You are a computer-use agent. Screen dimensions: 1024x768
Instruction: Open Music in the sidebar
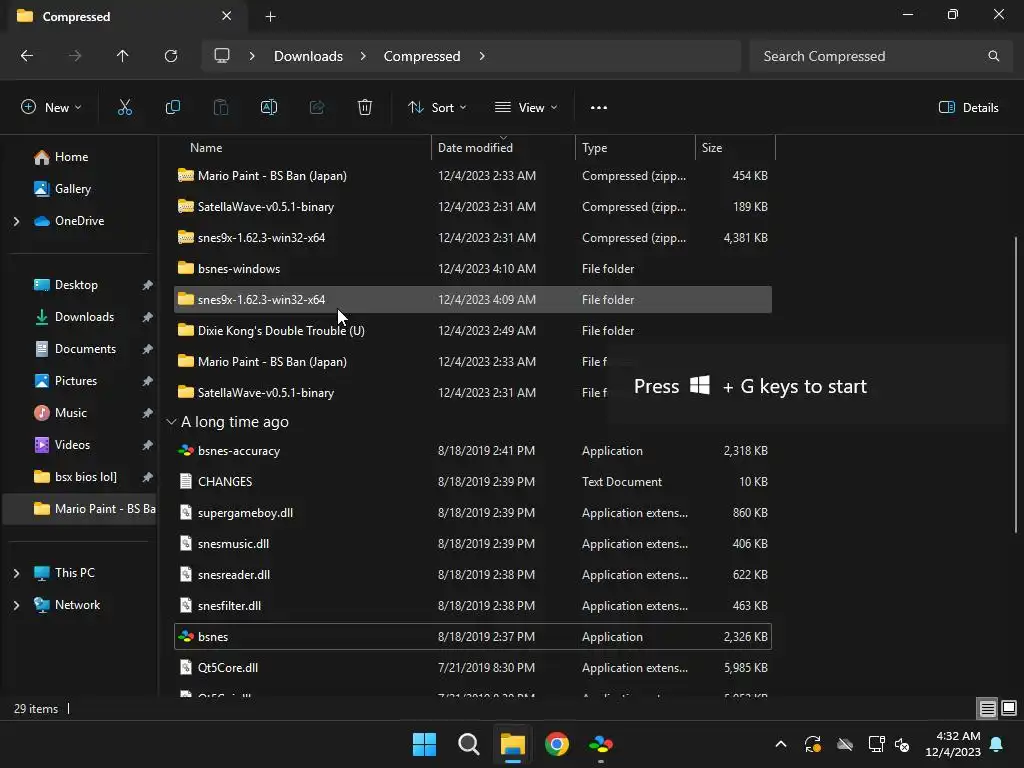[x=79, y=413]
